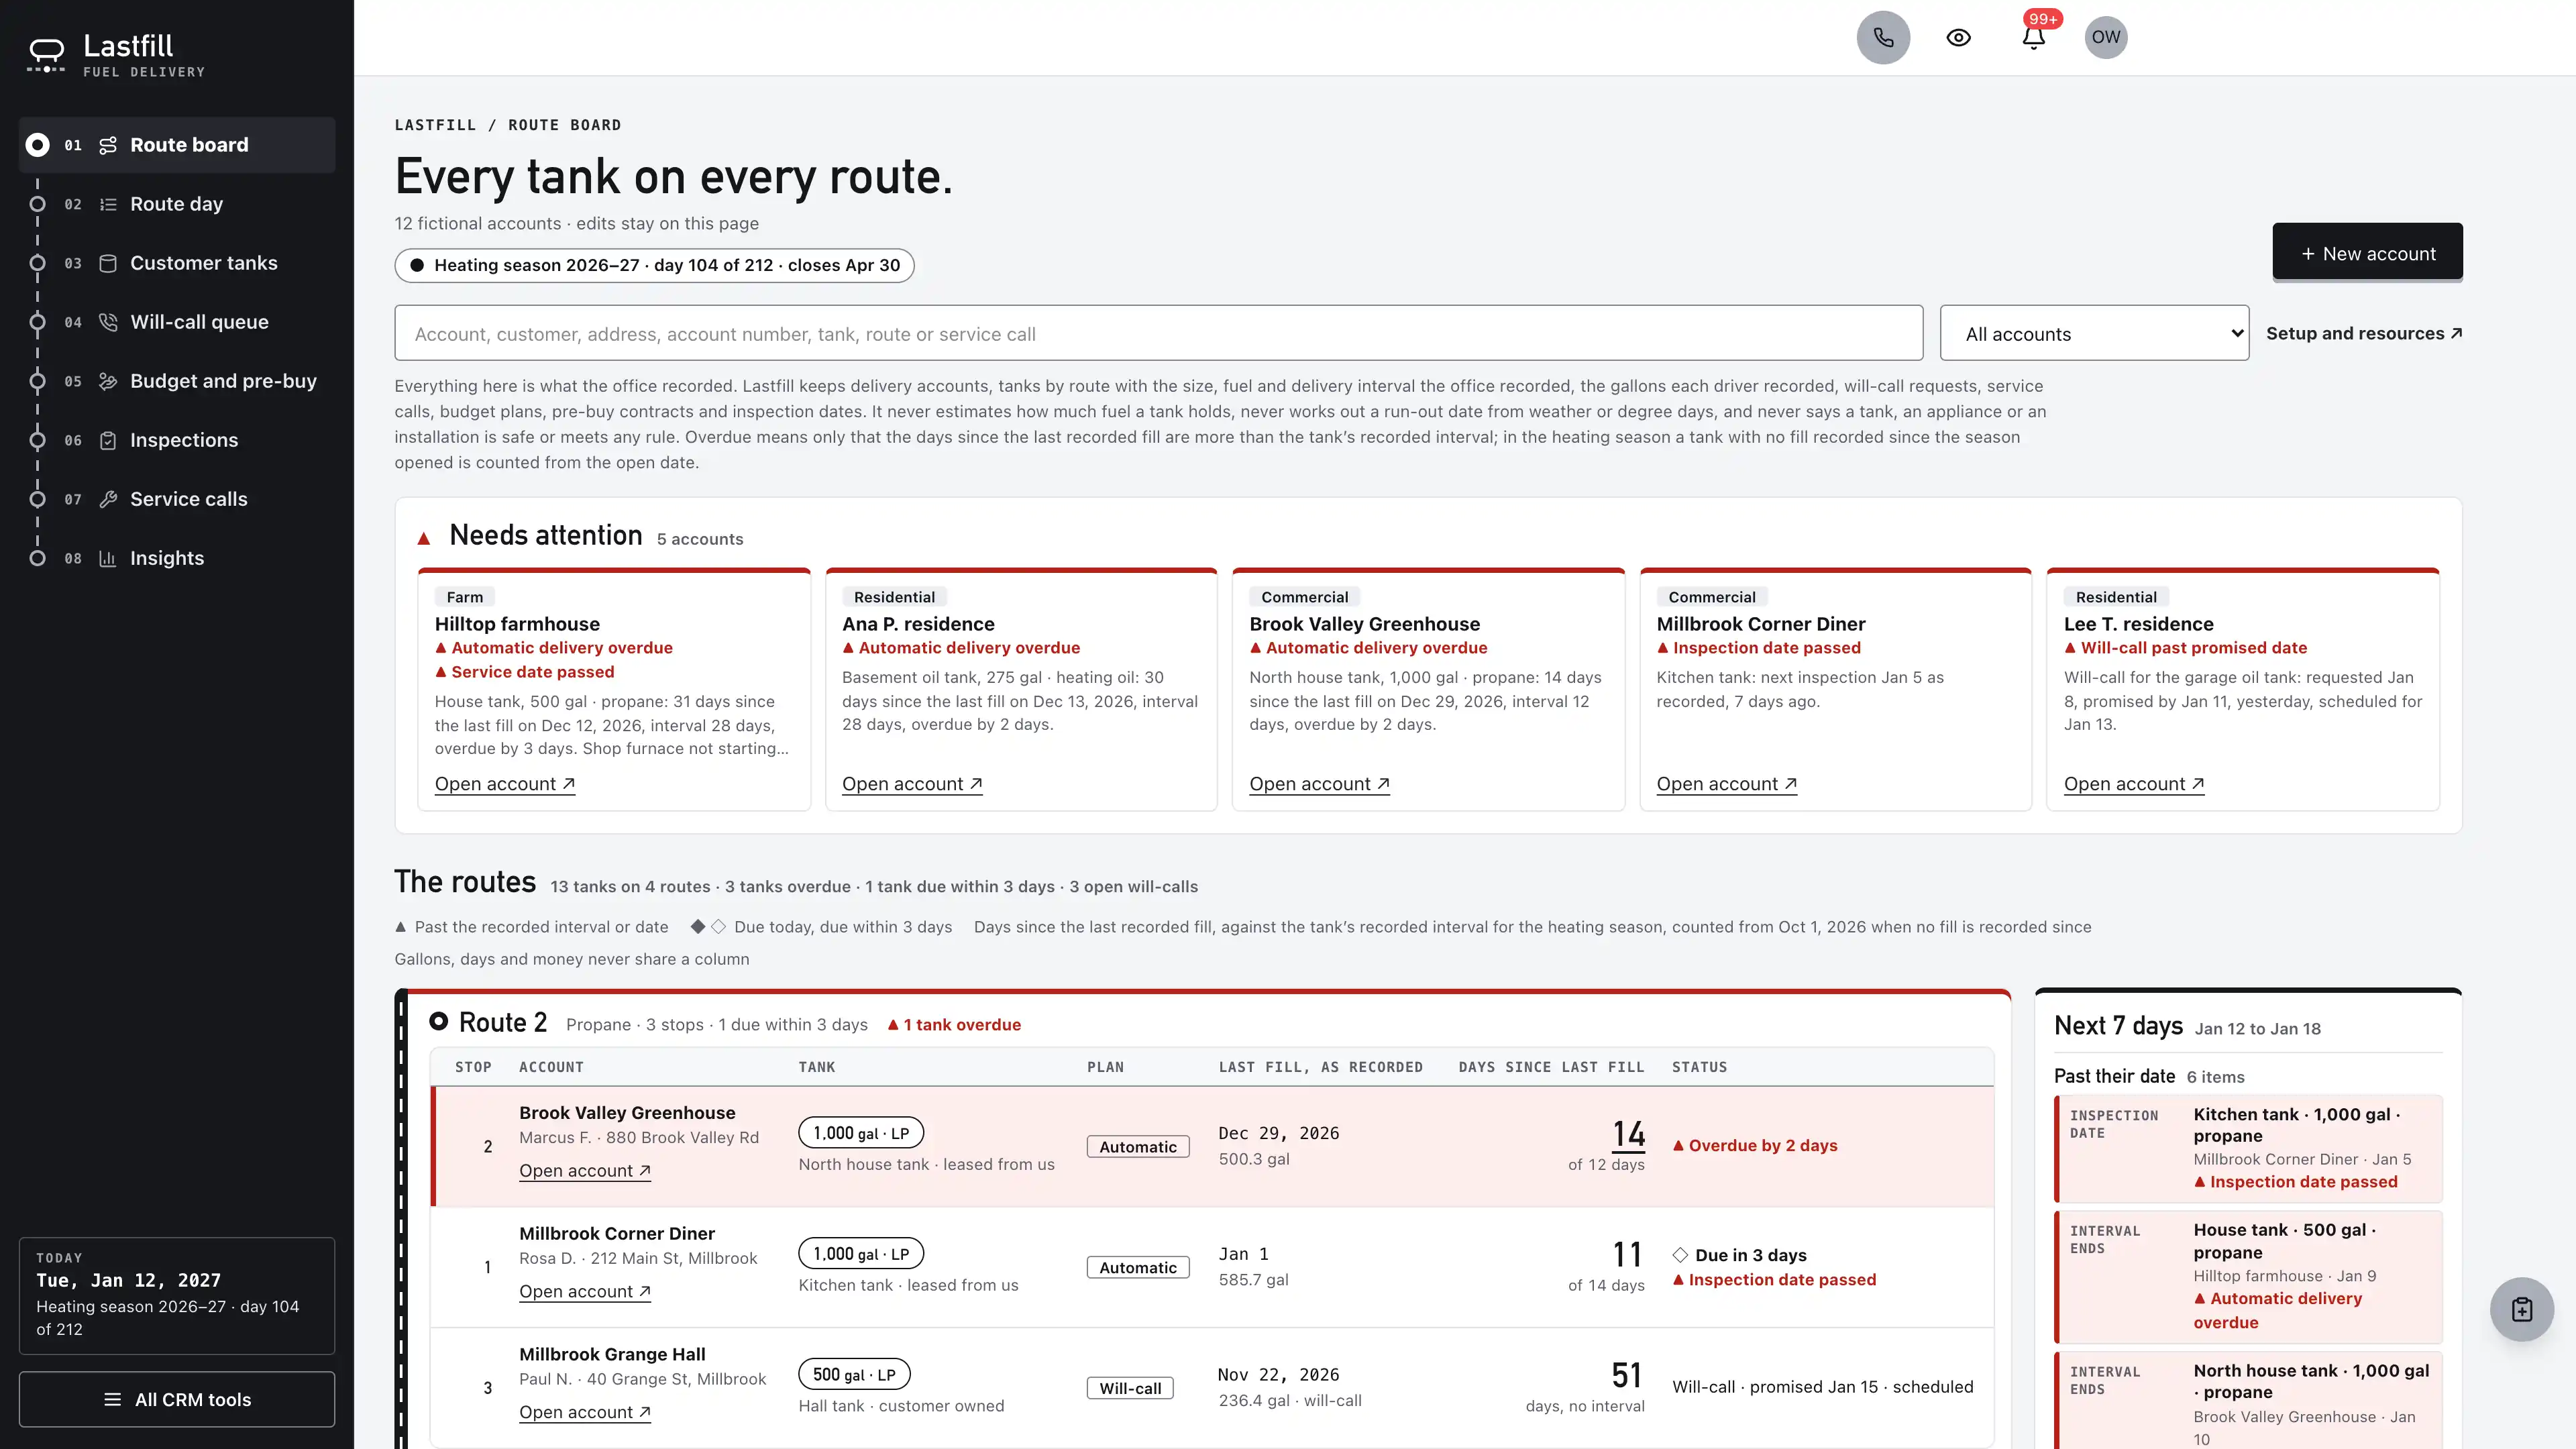Image resolution: width=2576 pixels, height=1449 pixels.
Task: Open the Setup and resources link
Action: [x=2363, y=333]
